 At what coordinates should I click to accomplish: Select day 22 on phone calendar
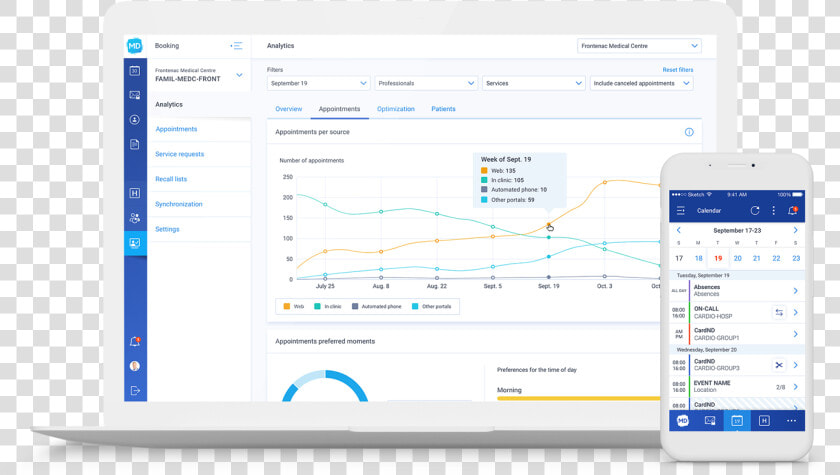(776, 258)
